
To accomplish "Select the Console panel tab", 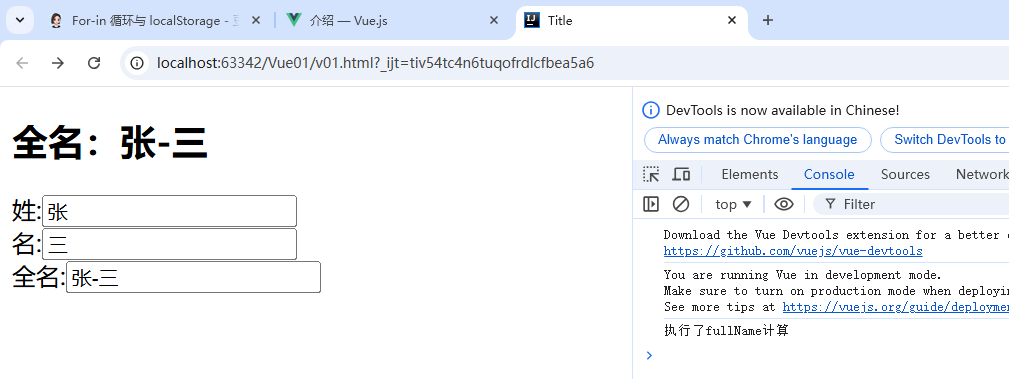I will (x=829, y=174).
